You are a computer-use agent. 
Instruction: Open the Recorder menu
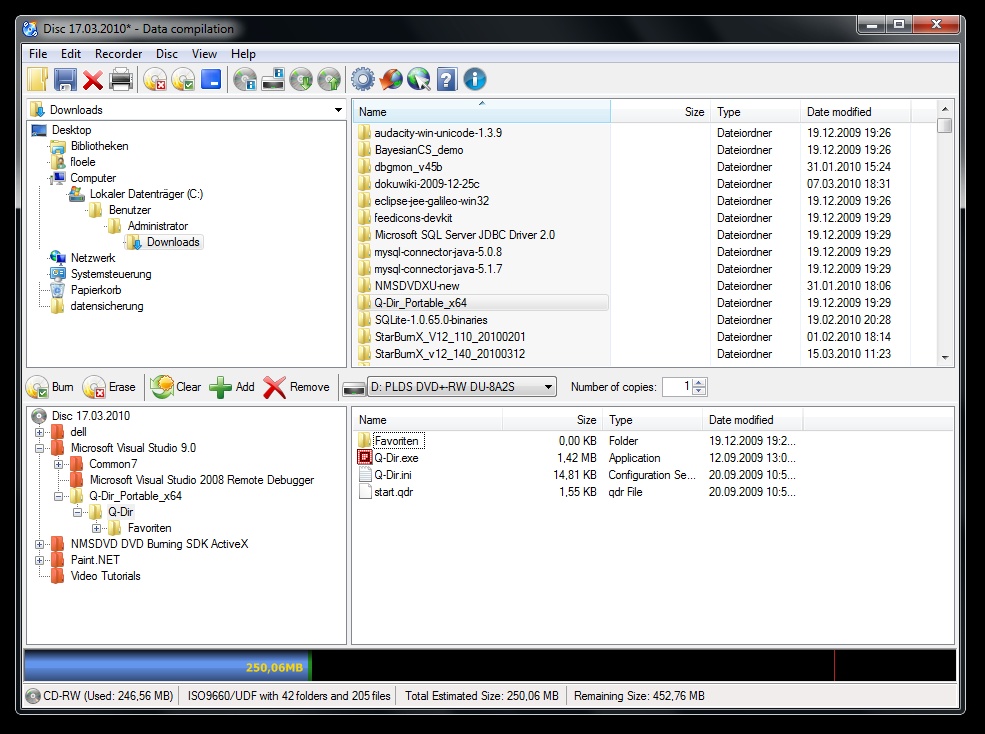[x=118, y=53]
